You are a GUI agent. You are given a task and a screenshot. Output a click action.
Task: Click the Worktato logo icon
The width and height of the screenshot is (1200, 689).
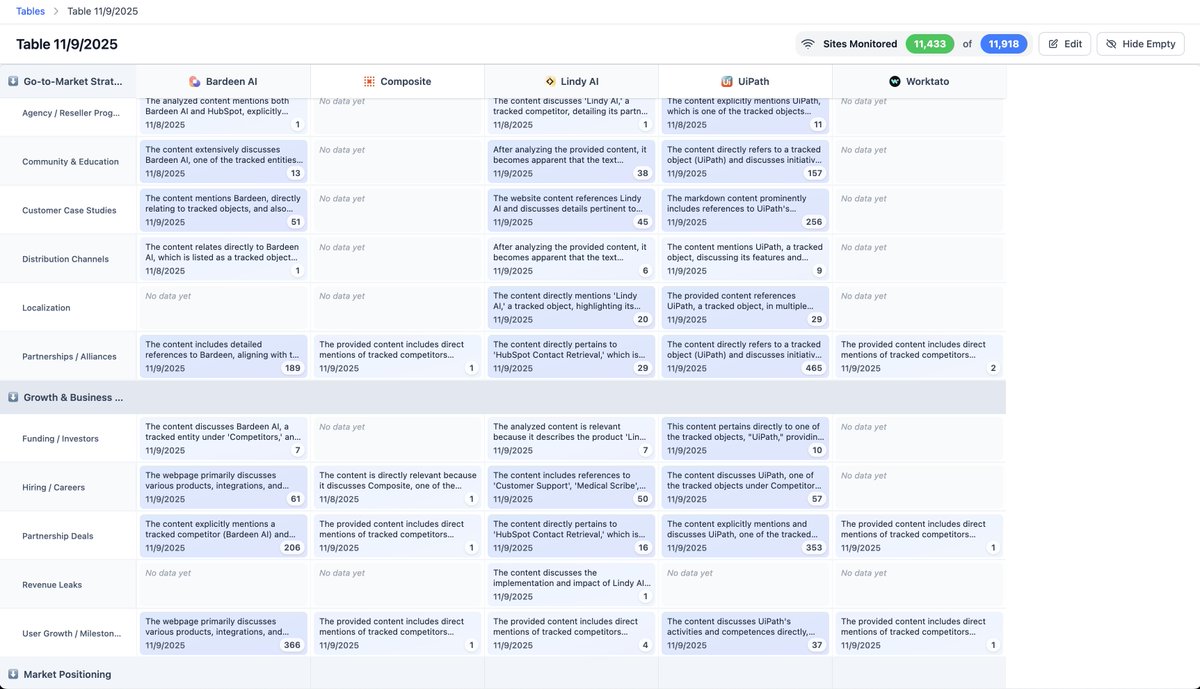tap(895, 81)
